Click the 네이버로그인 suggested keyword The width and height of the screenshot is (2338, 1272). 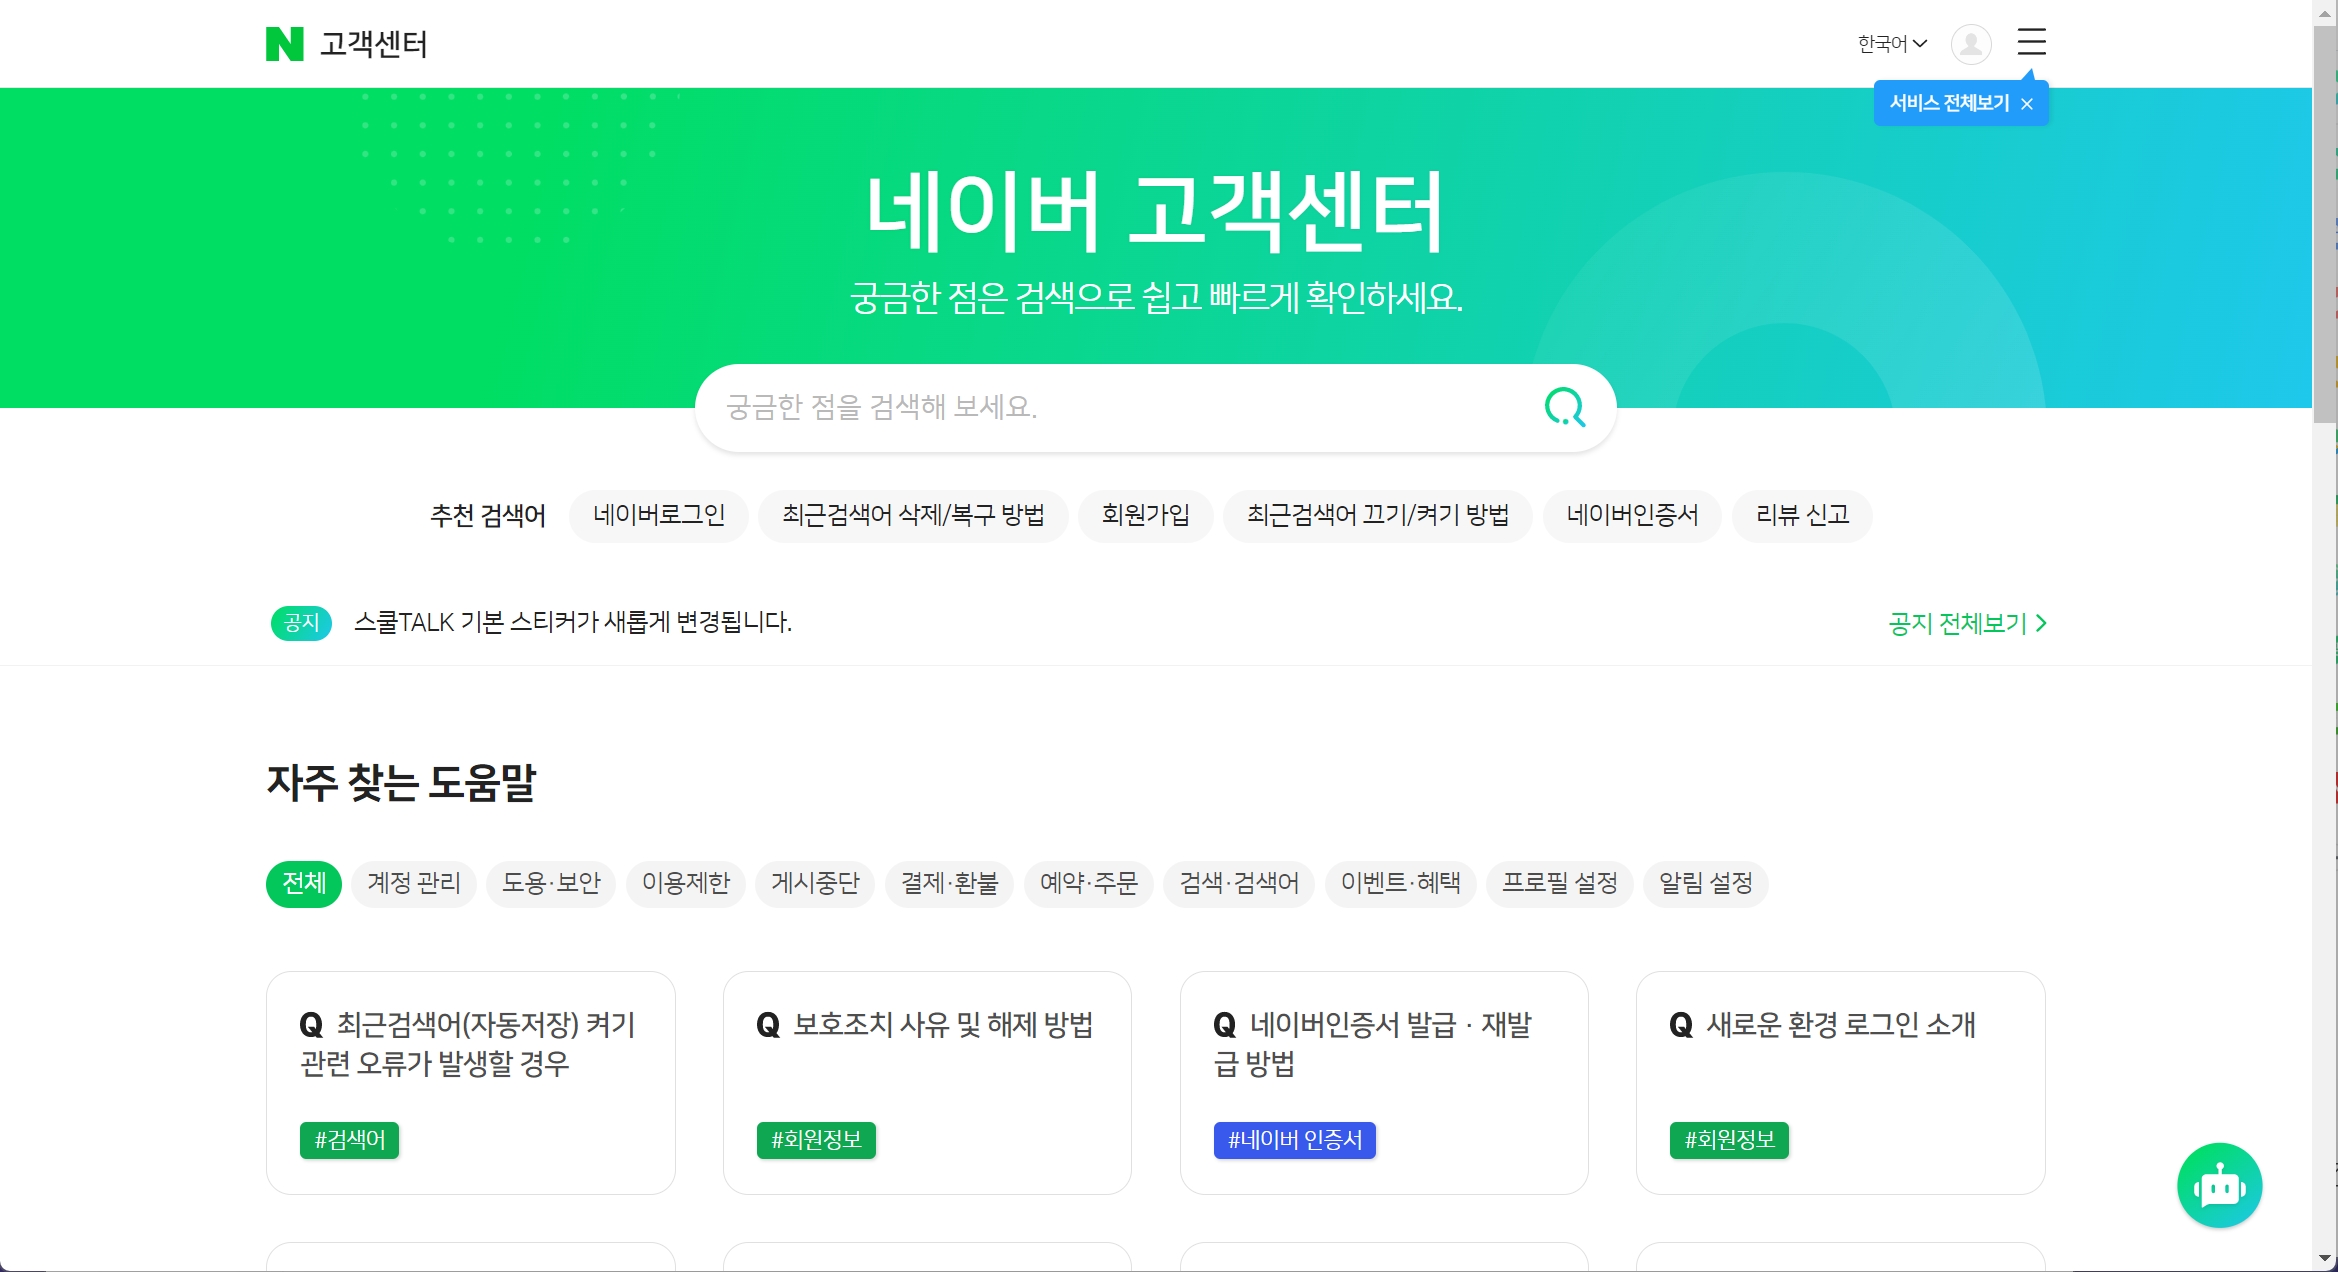click(658, 515)
